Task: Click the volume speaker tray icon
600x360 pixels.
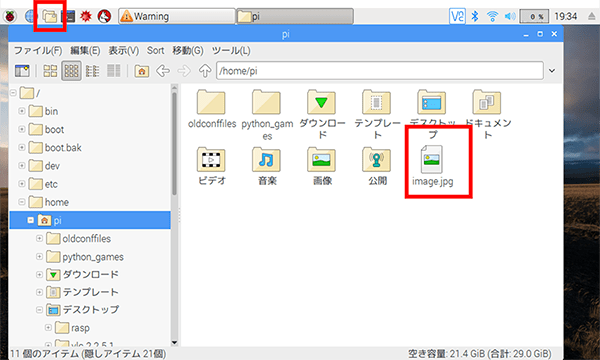Action: click(510, 16)
